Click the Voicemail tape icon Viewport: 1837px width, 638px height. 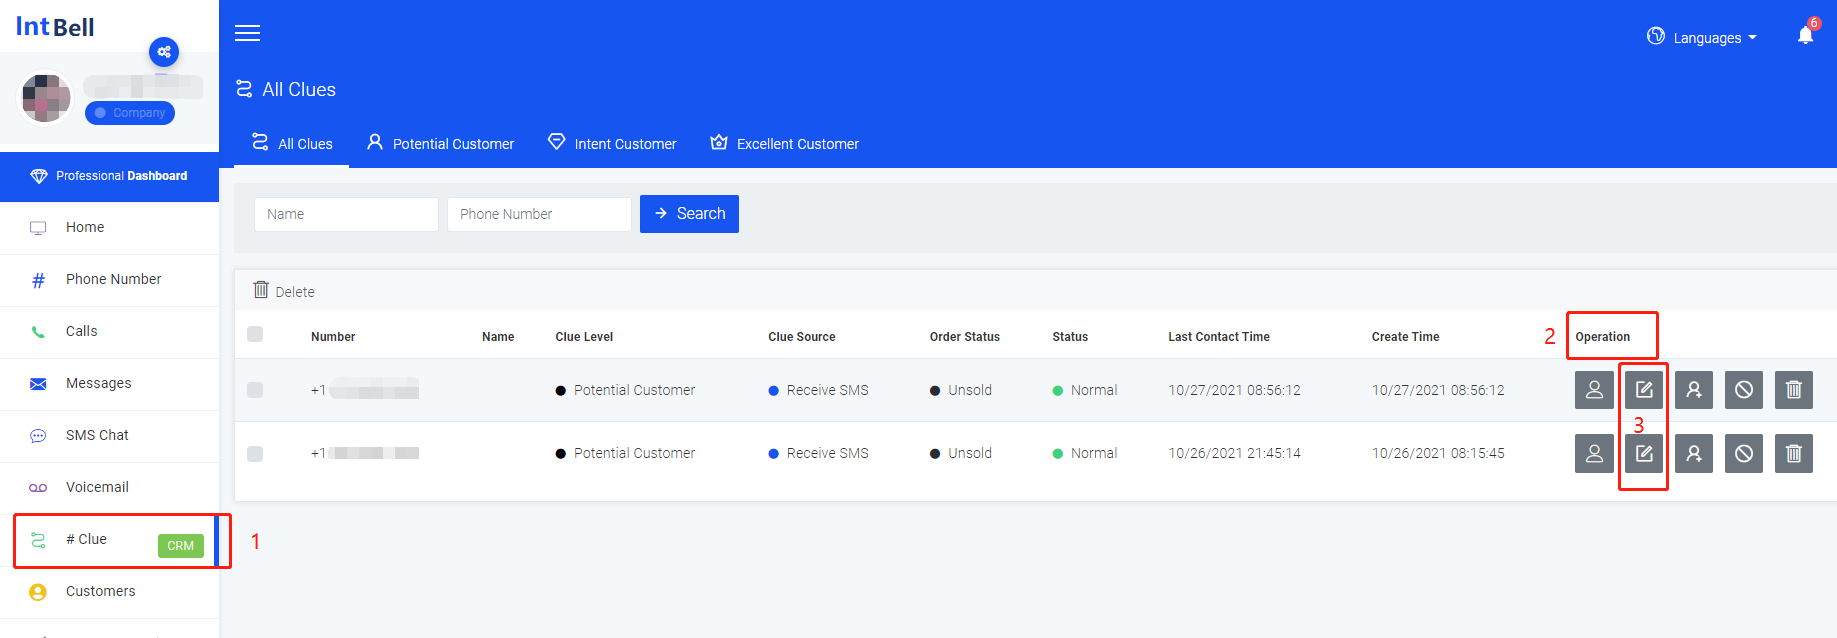click(38, 488)
